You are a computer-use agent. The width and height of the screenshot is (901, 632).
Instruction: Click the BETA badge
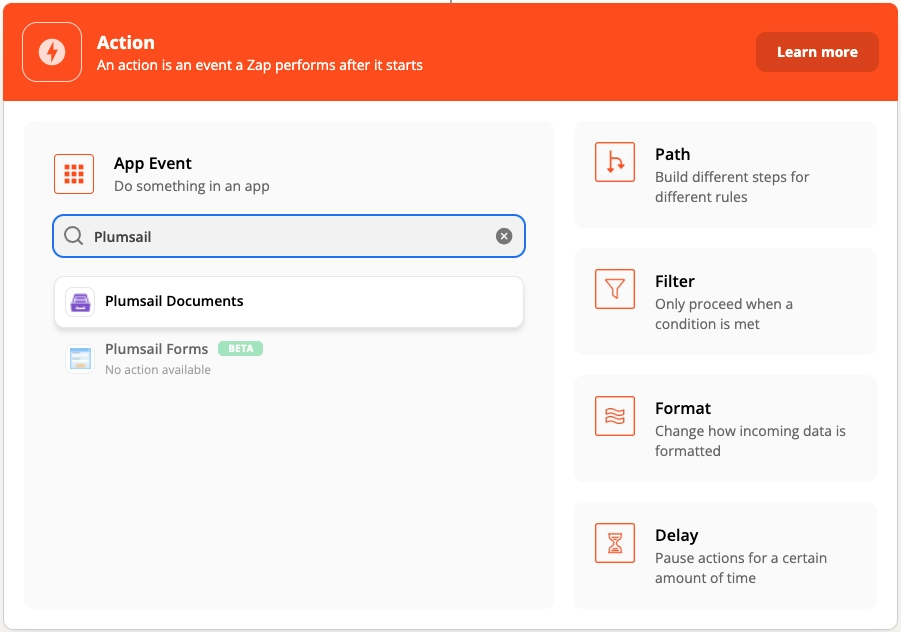240,348
